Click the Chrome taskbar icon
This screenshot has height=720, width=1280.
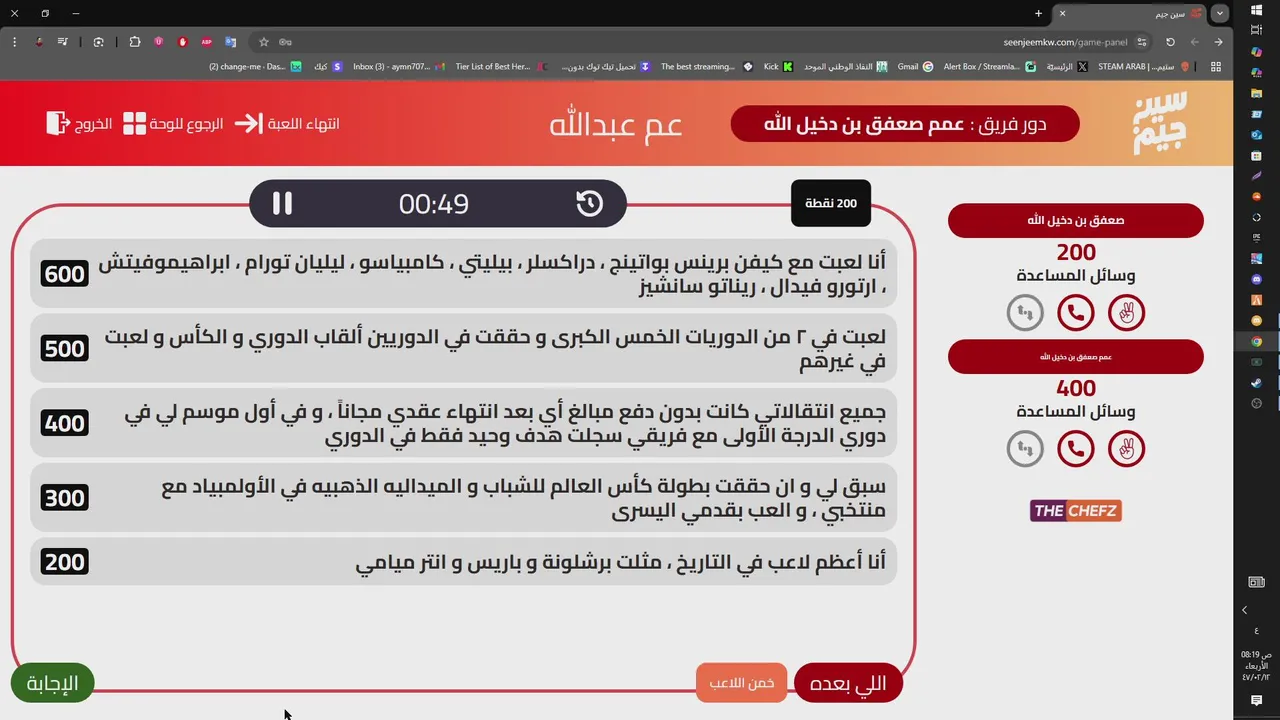1257,341
